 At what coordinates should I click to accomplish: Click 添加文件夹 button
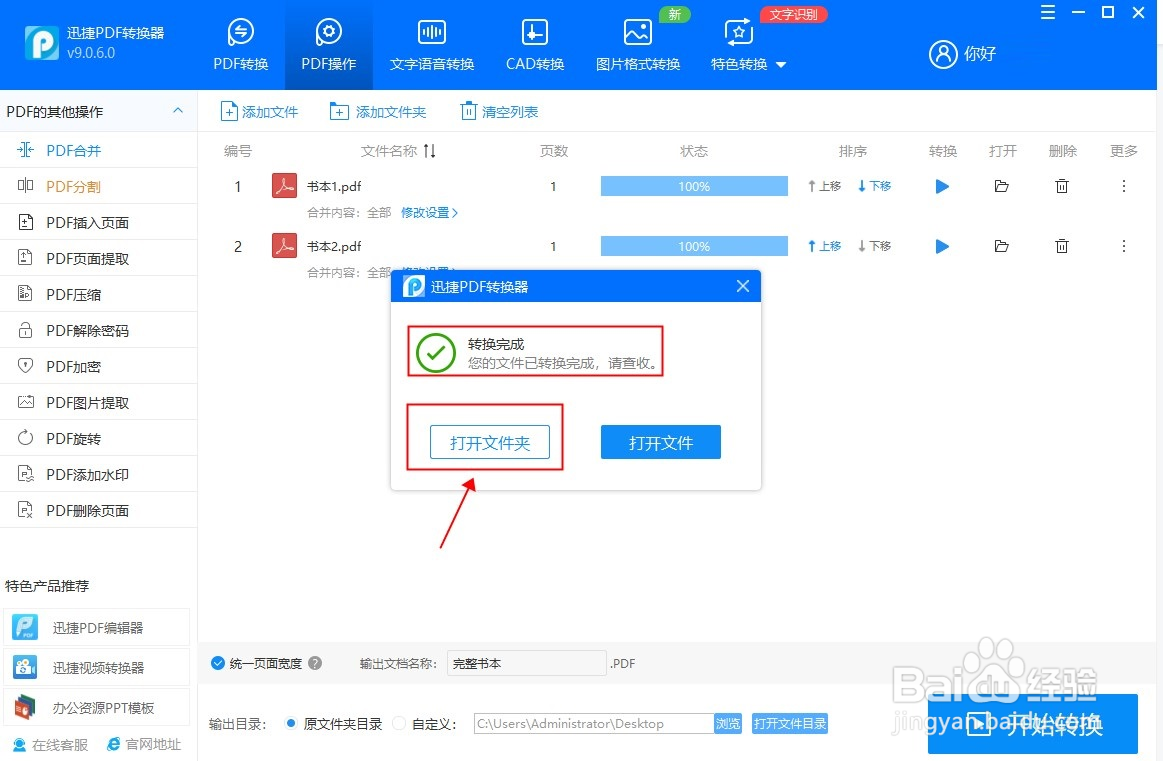coord(378,112)
